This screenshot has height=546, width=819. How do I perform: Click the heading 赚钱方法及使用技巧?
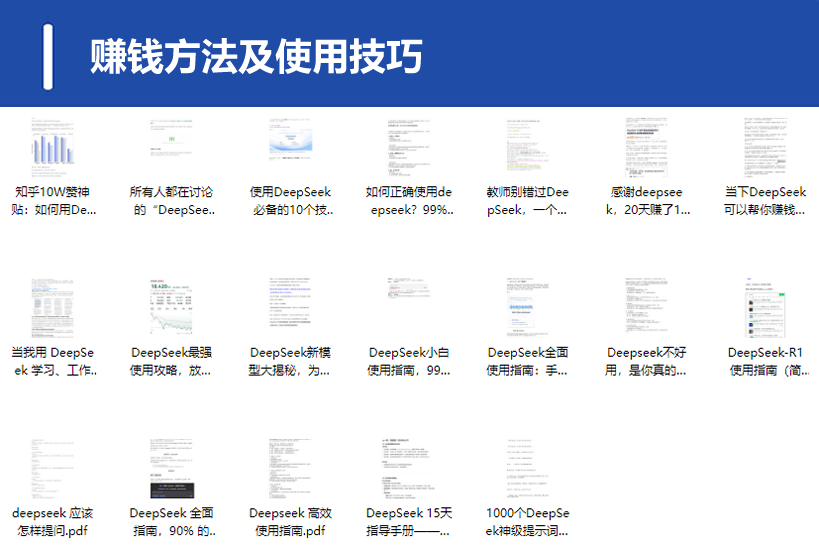pyautogui.click(x=256, y=56)
